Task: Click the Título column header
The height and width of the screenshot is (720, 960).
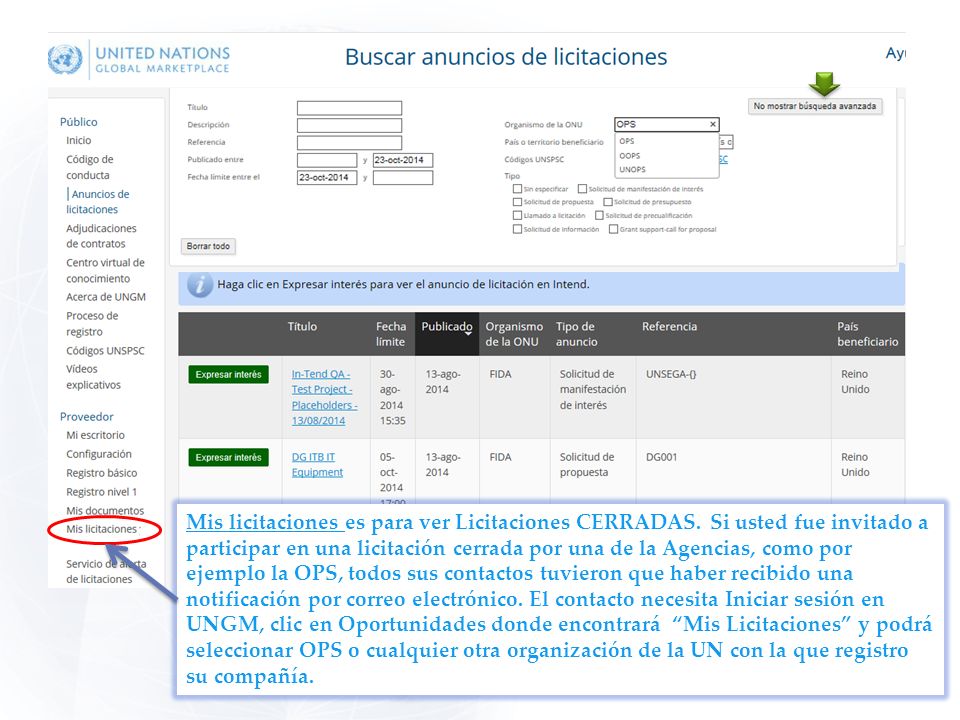Action: click(302, 327)
